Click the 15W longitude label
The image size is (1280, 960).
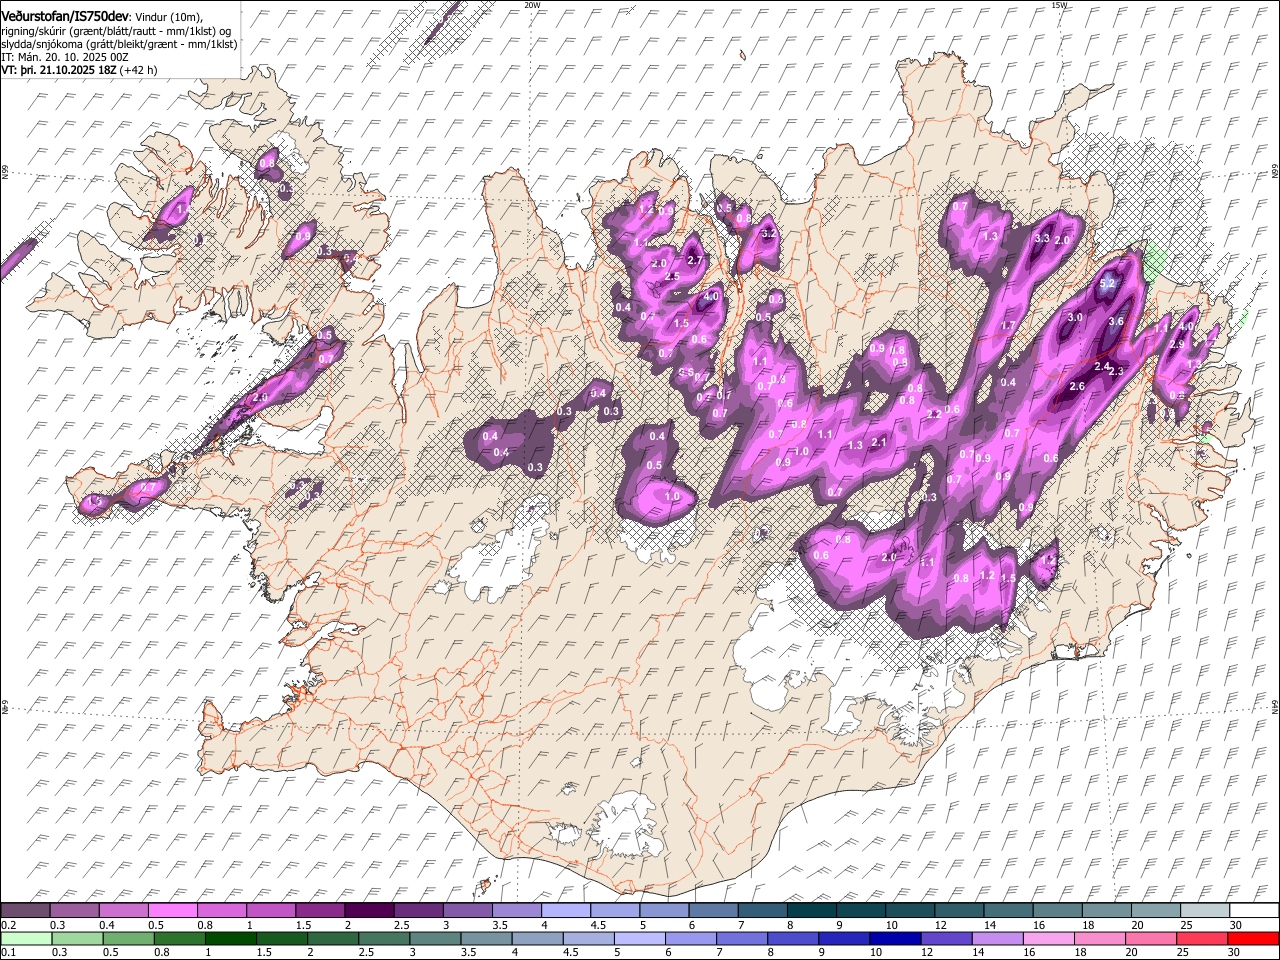coord(1059,5)
